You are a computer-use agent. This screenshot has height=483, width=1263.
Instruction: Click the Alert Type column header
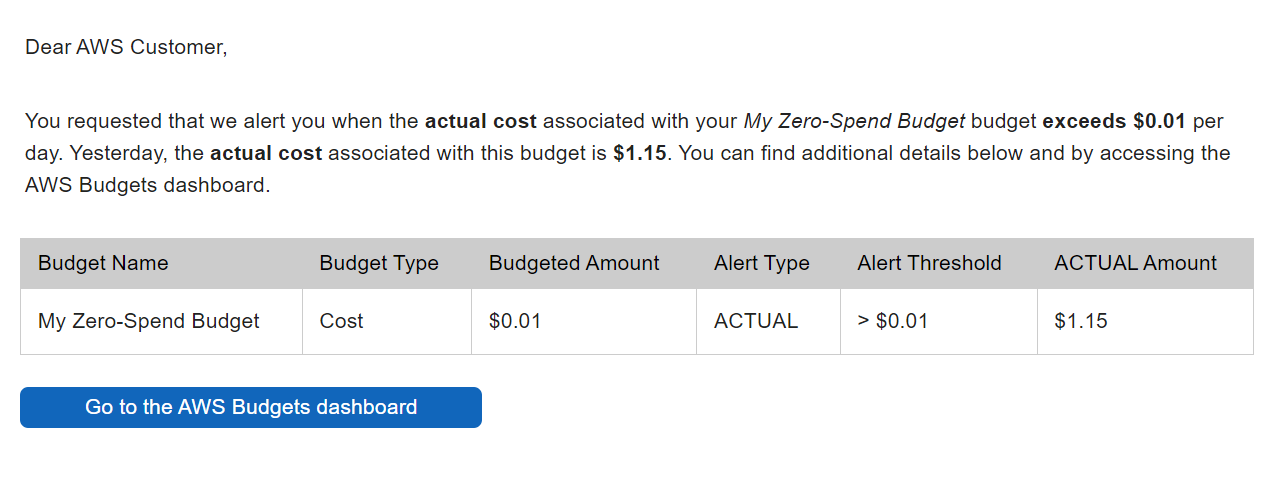tap(762, 263)
